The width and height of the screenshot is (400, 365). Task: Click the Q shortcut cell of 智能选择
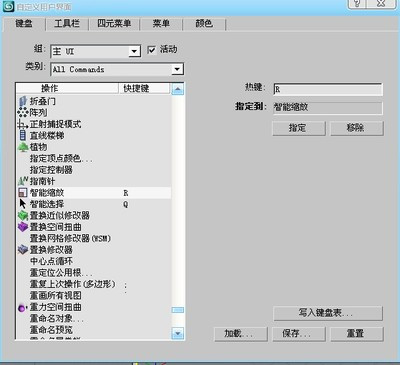point(126,204)
